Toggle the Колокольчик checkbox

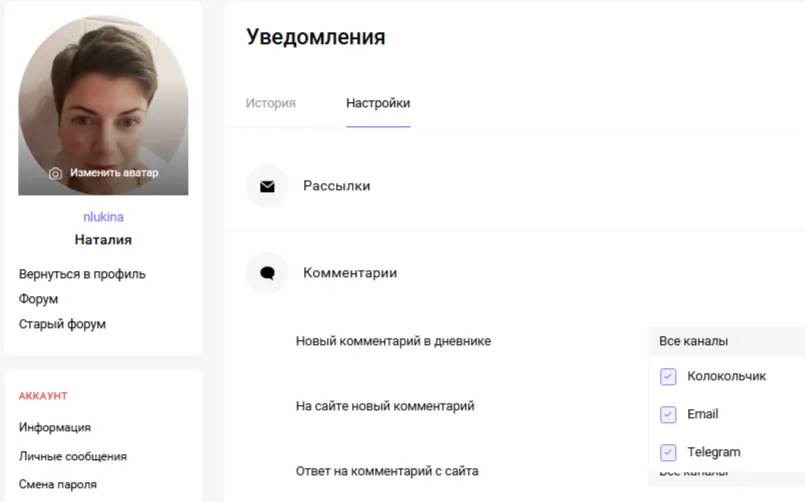point(668,376)
